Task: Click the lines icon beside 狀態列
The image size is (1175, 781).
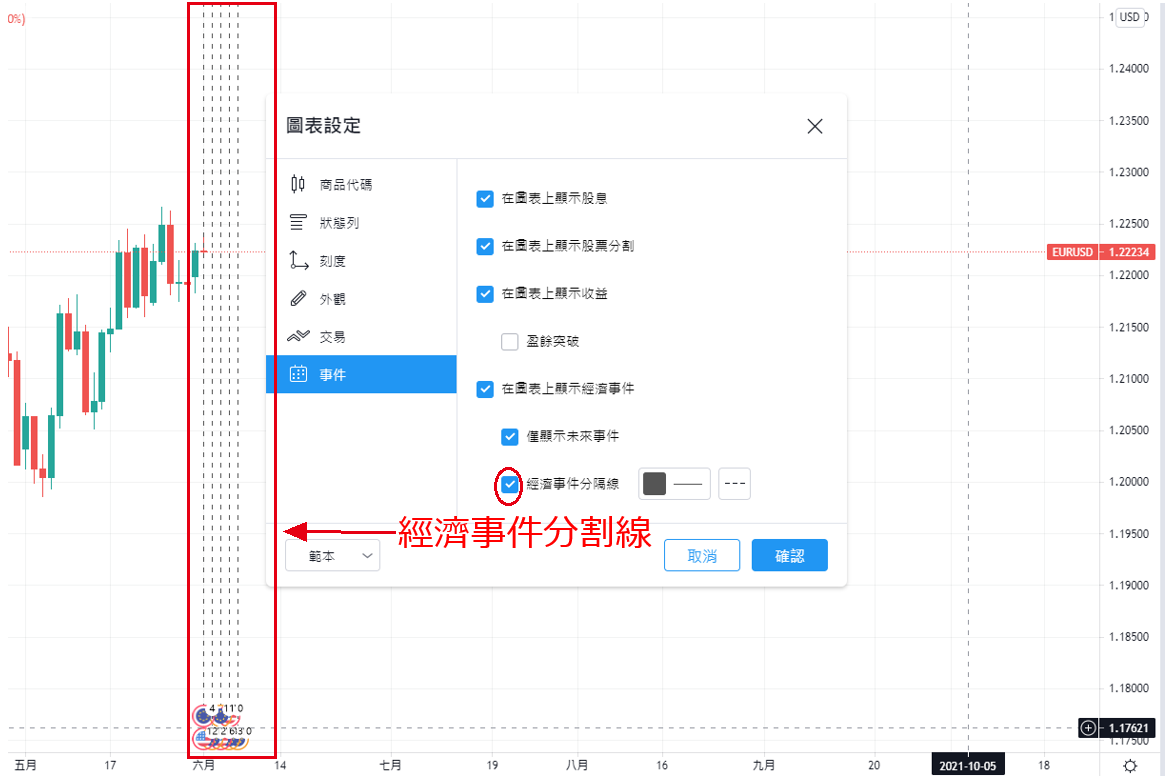Action: point(298,222)
